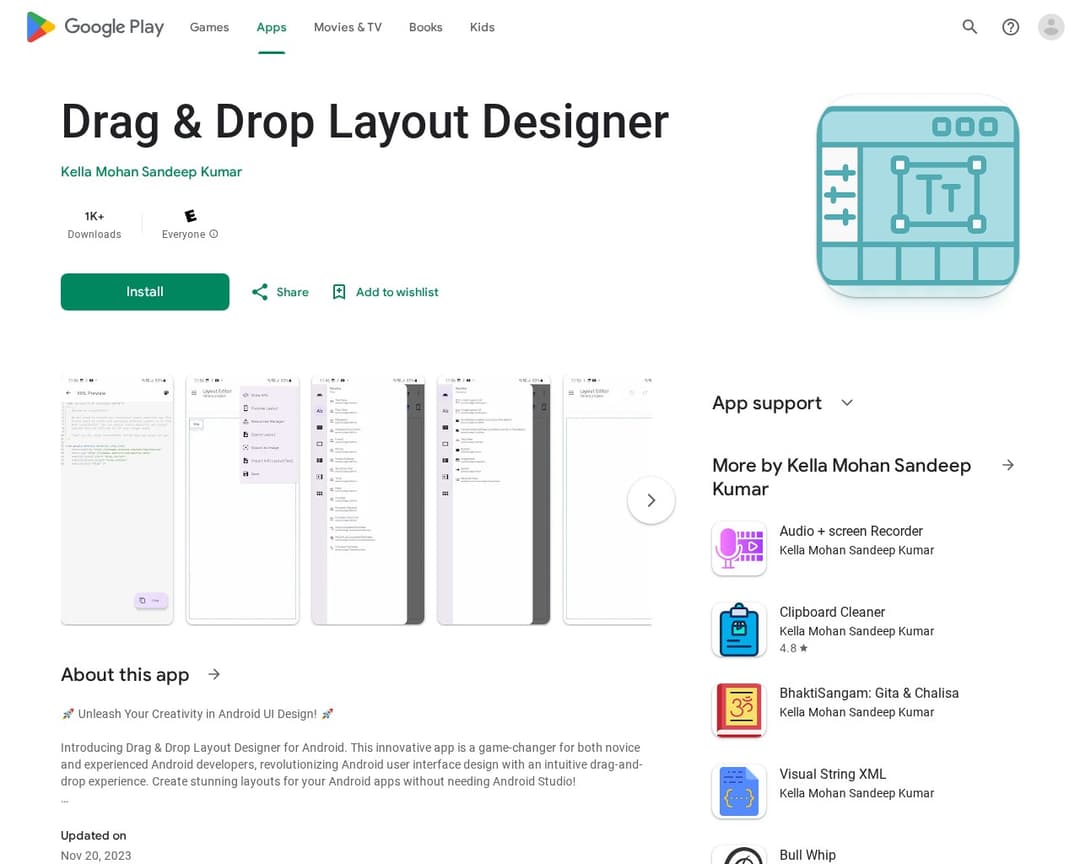Click the Share icon
1080x864 pixels.
click(x=260, y=292)
